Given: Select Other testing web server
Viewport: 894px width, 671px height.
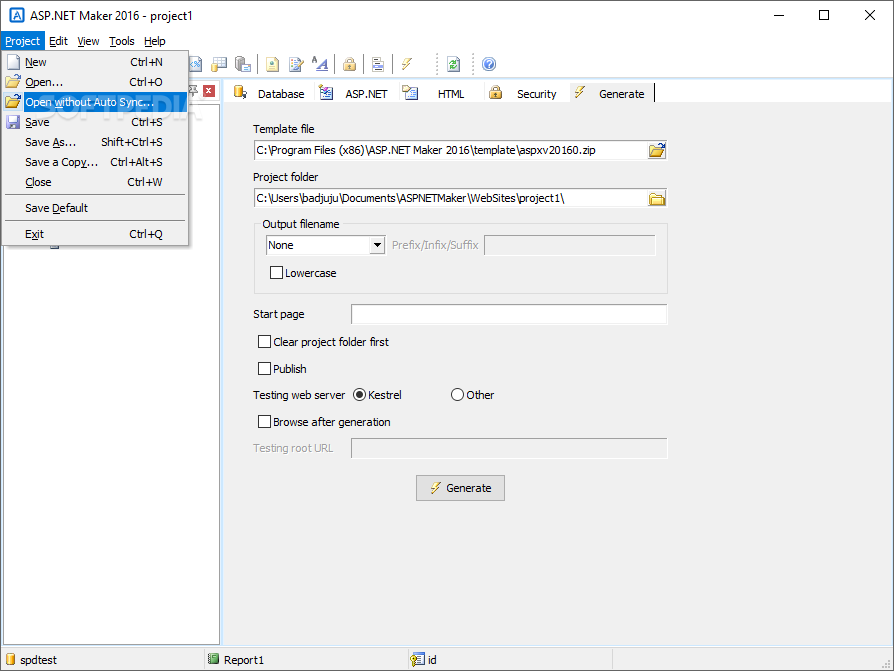Looking at the screenshot, I should click(457, 395).
